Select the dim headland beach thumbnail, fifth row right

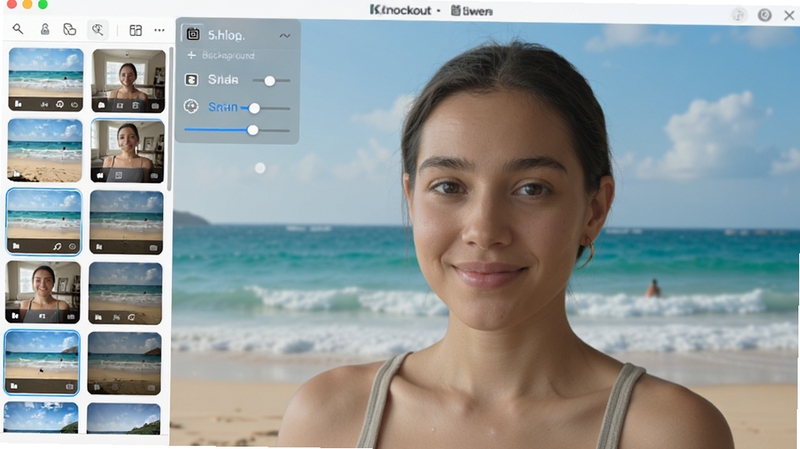(124, 363)
